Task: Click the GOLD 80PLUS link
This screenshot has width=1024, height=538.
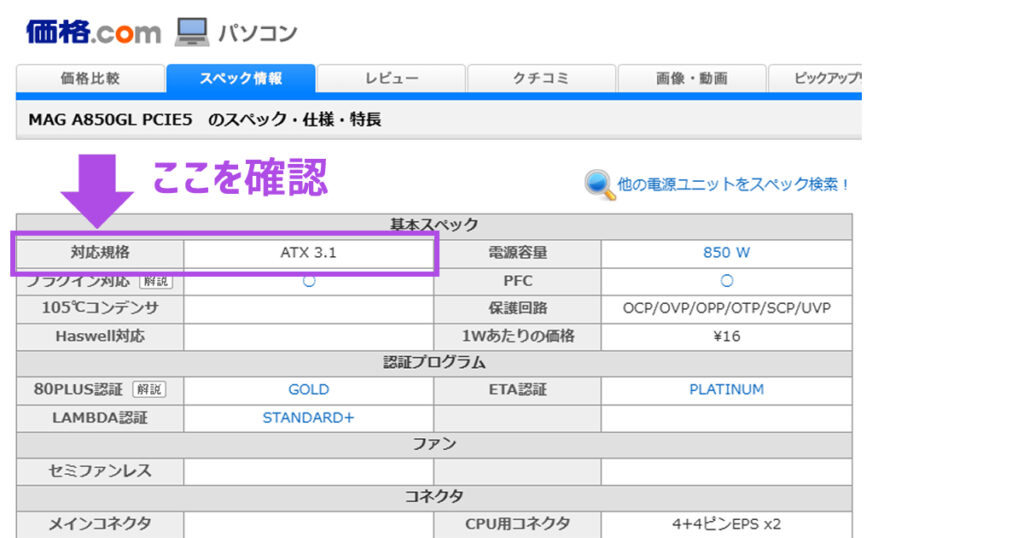Action: [x=308, y=390]
